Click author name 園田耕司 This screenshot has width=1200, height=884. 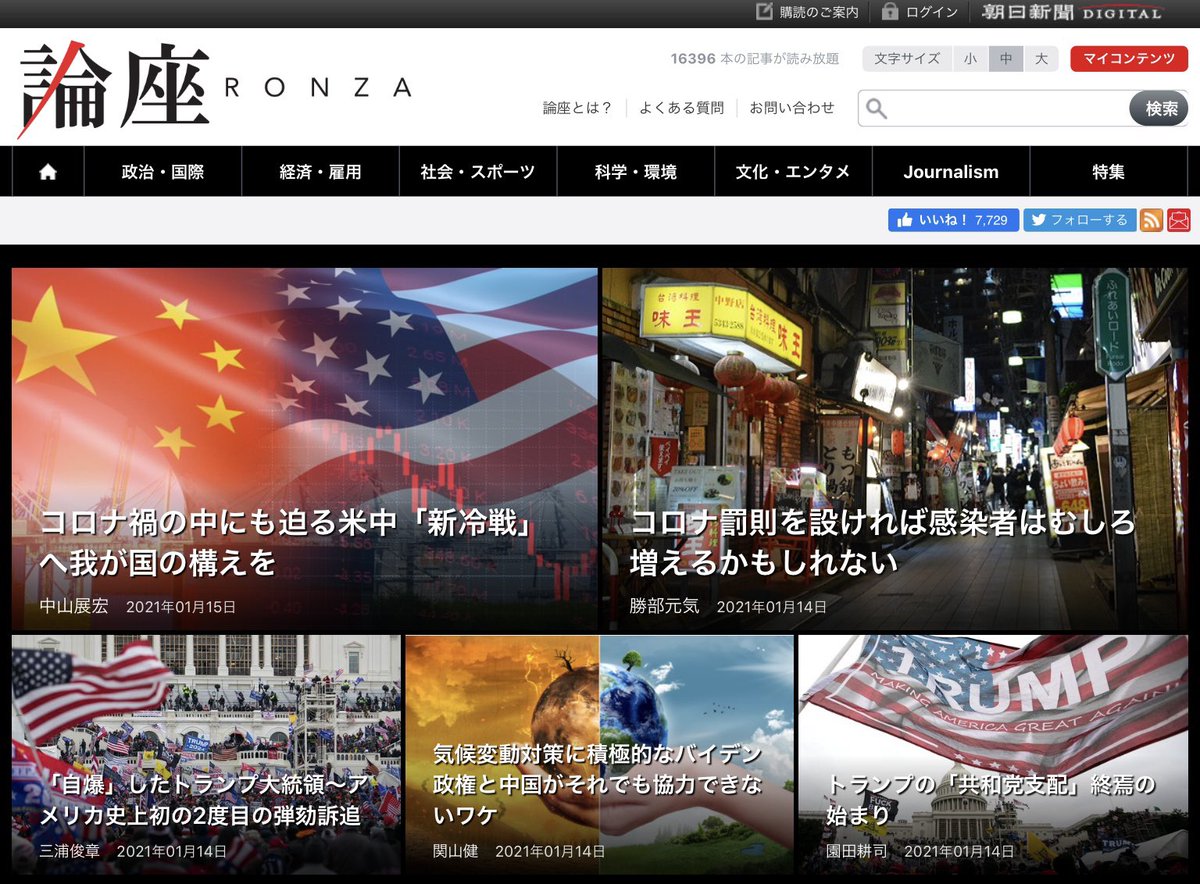point(857,851)
